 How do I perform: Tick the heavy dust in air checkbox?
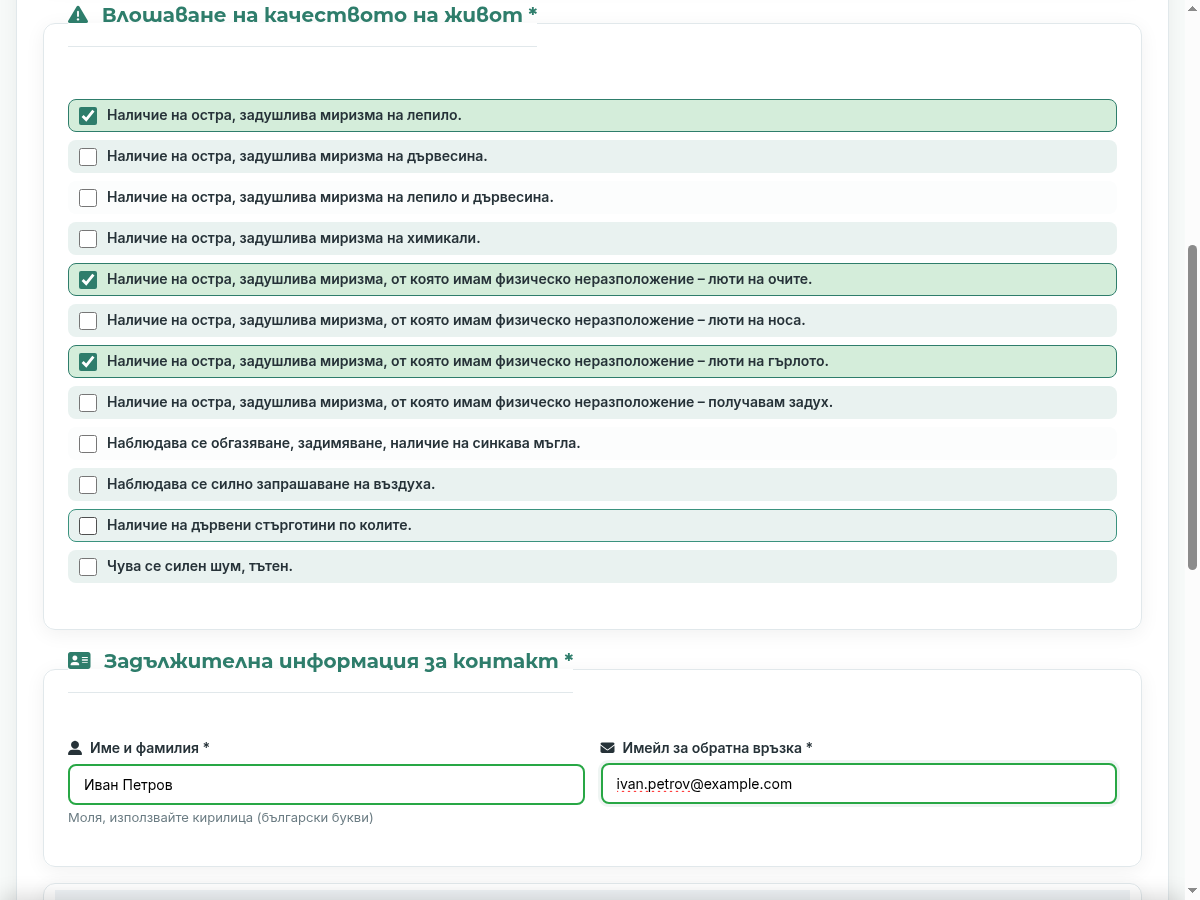click(88, 485)
